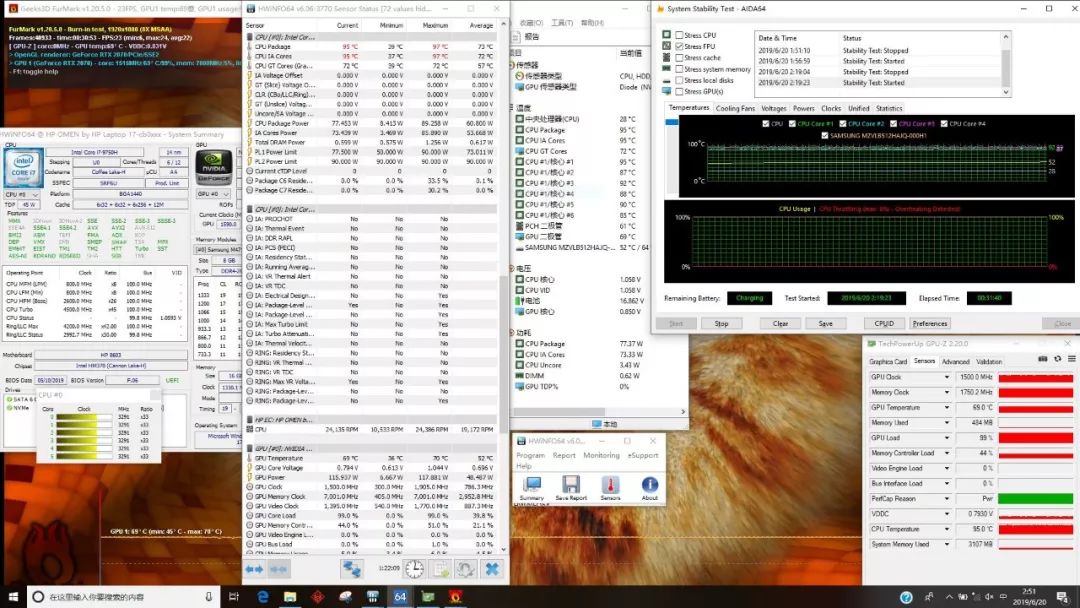This screenshot has height=608, width=1080.
Task: Open Advanced tab in GPU-Z
Action: click(x=955, y=361)
